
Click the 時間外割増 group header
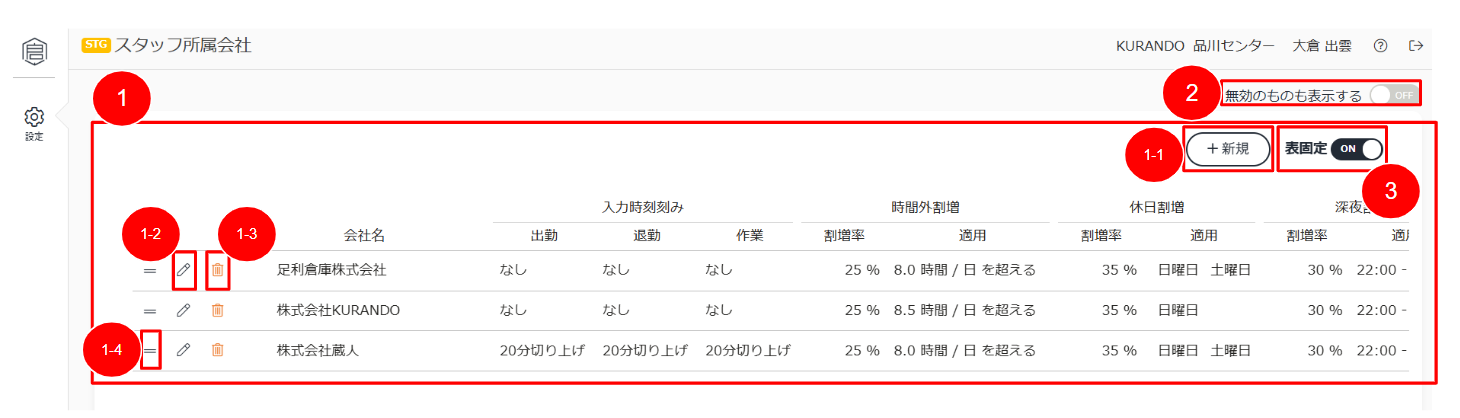(925, 208)
